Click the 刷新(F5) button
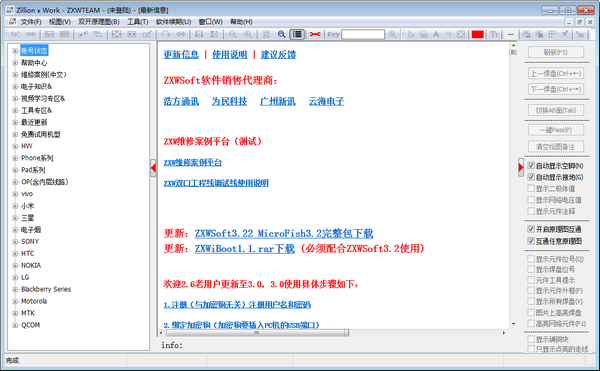Viewport: 600px width, 371px height. click(556, 52)
